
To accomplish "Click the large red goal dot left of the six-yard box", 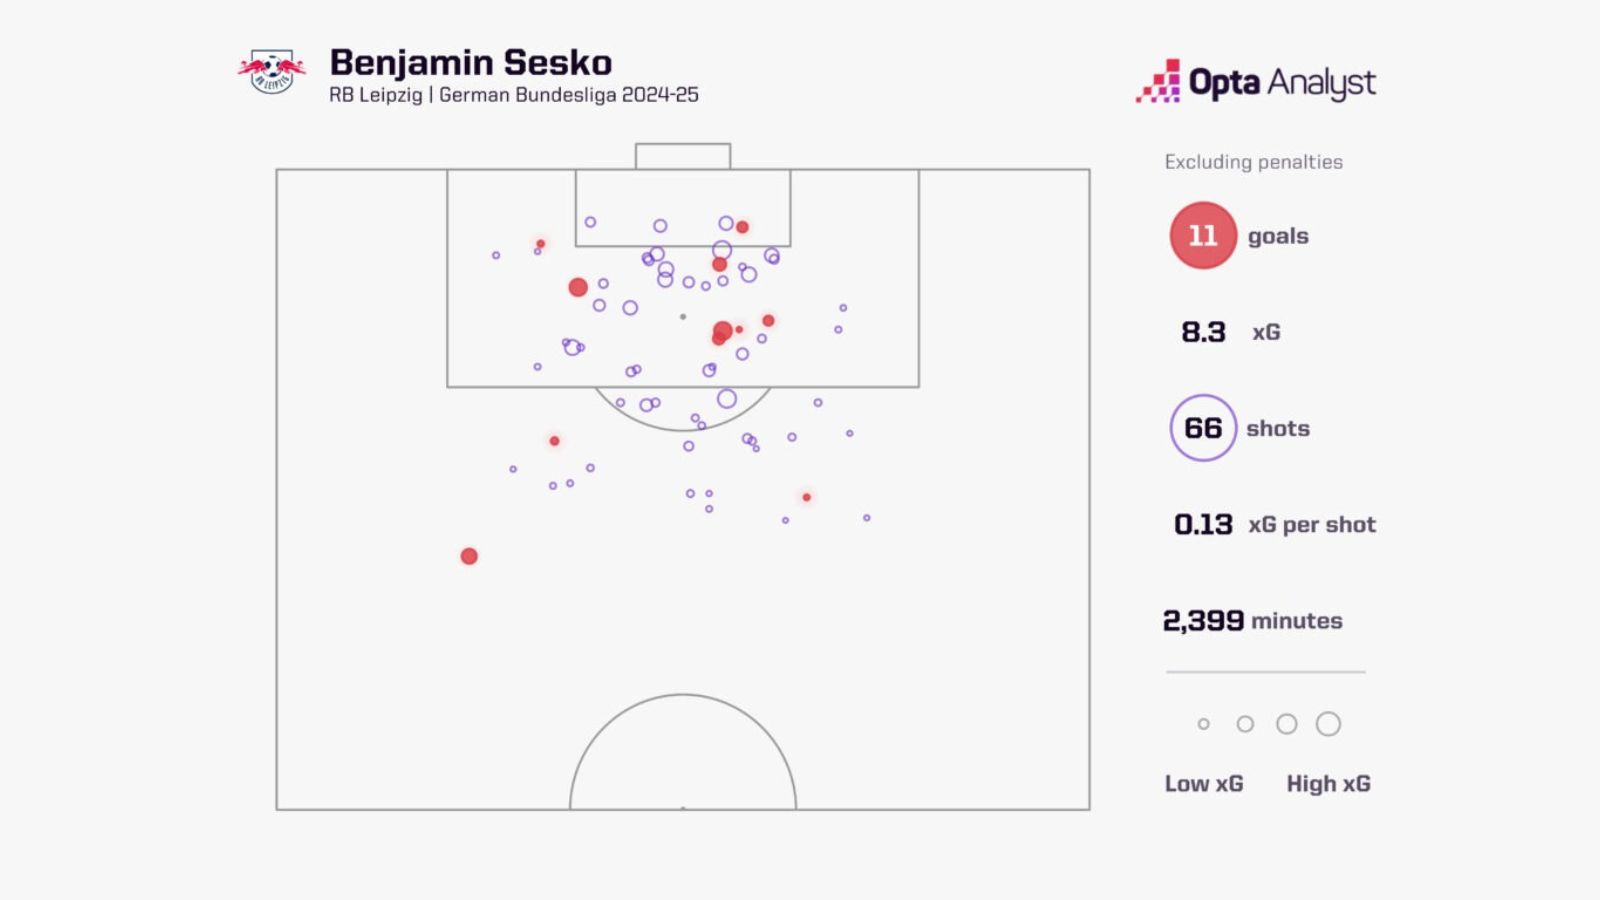I will coord(578,287).
